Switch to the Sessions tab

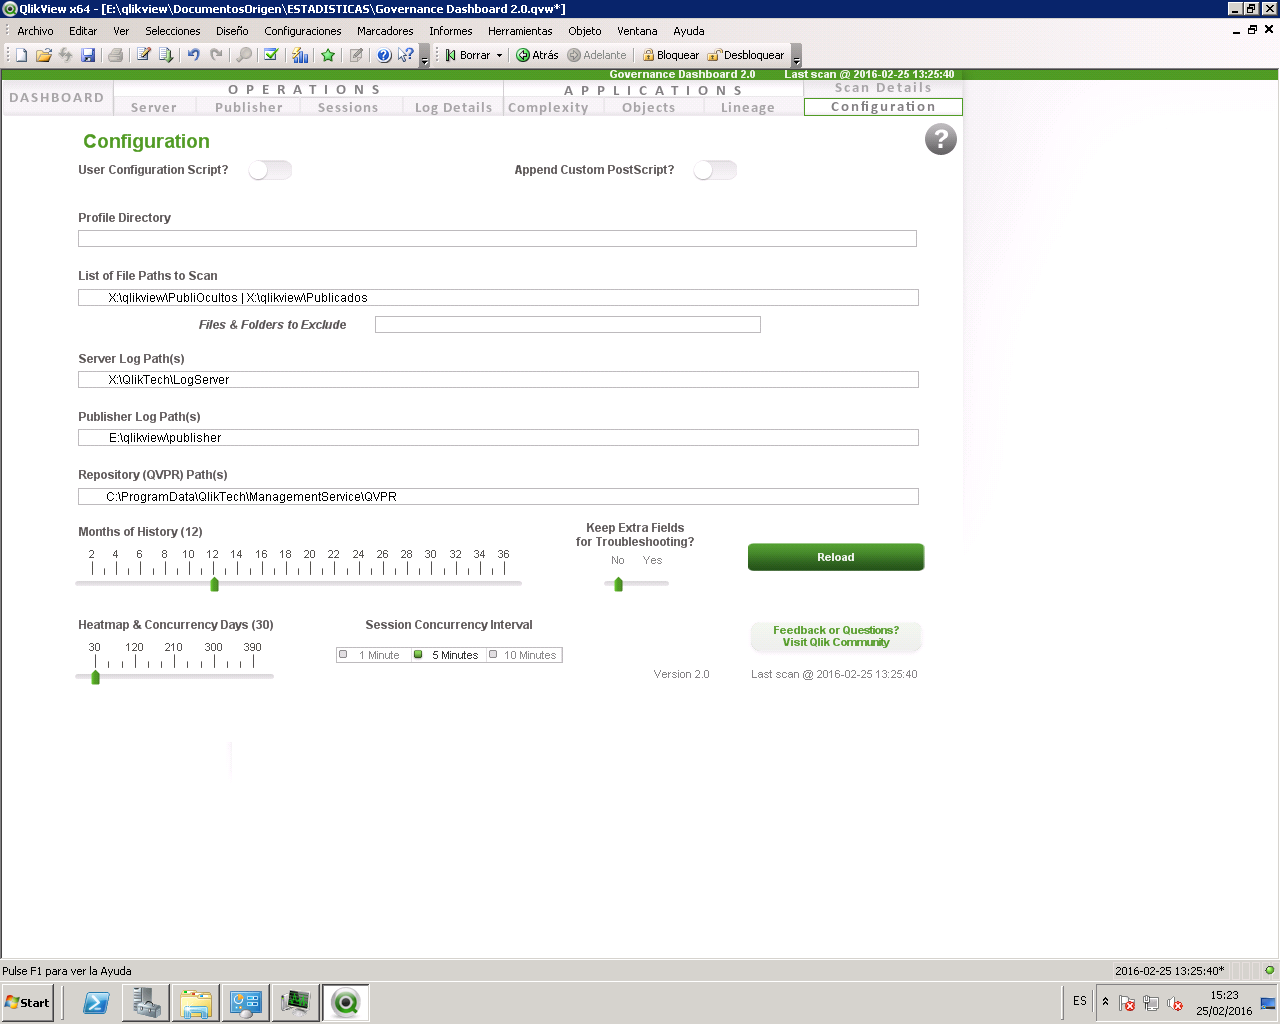point(348,107)
